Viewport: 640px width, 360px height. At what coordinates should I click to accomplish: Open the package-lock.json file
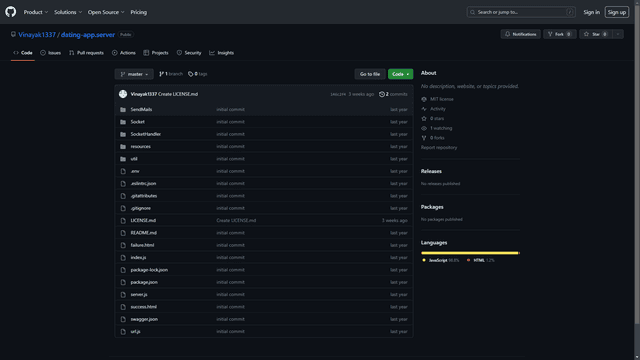point(149,270)
